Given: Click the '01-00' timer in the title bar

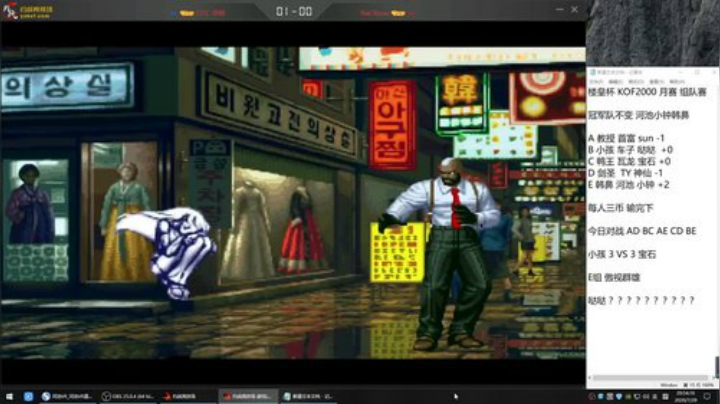Looking at the screenshot, I should [294, 11].
